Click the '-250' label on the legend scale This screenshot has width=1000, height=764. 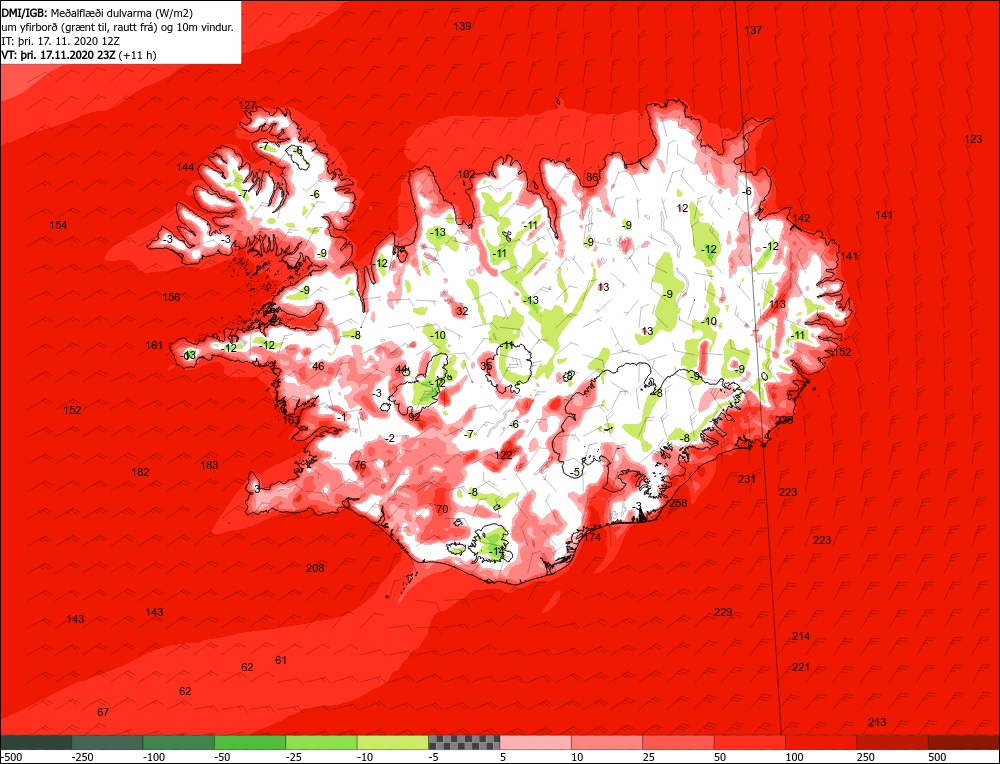coord(83,757)
